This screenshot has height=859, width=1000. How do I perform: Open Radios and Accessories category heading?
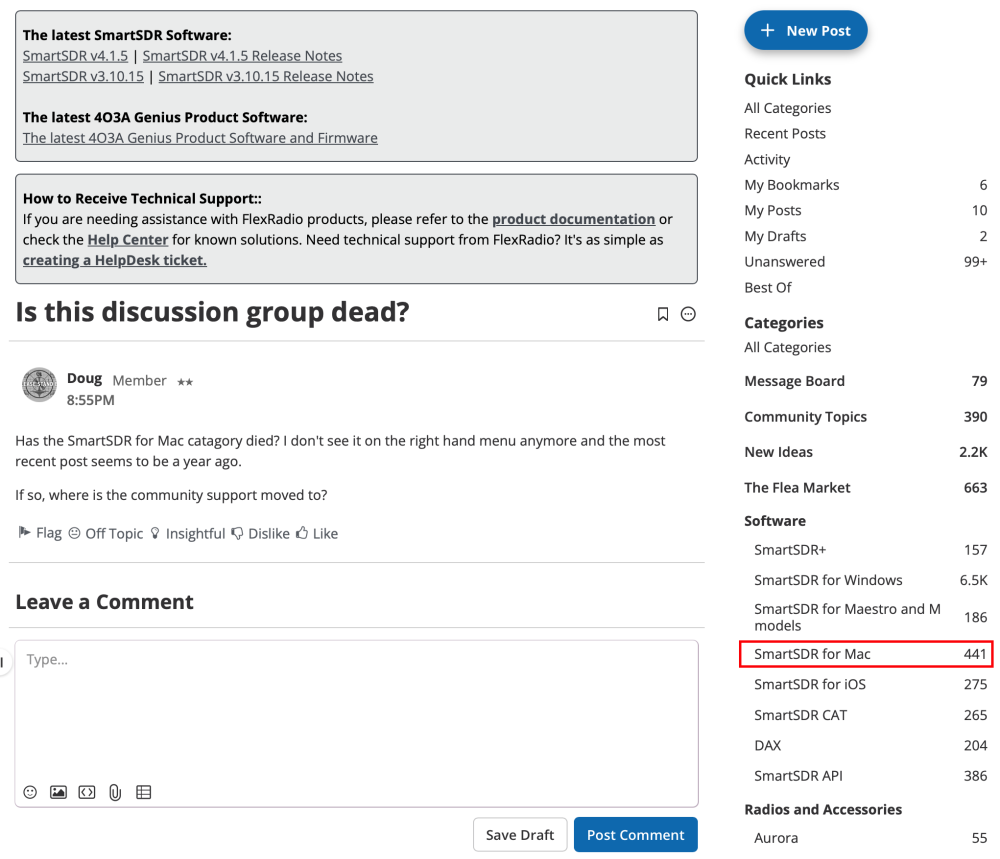tap(823, 810)
